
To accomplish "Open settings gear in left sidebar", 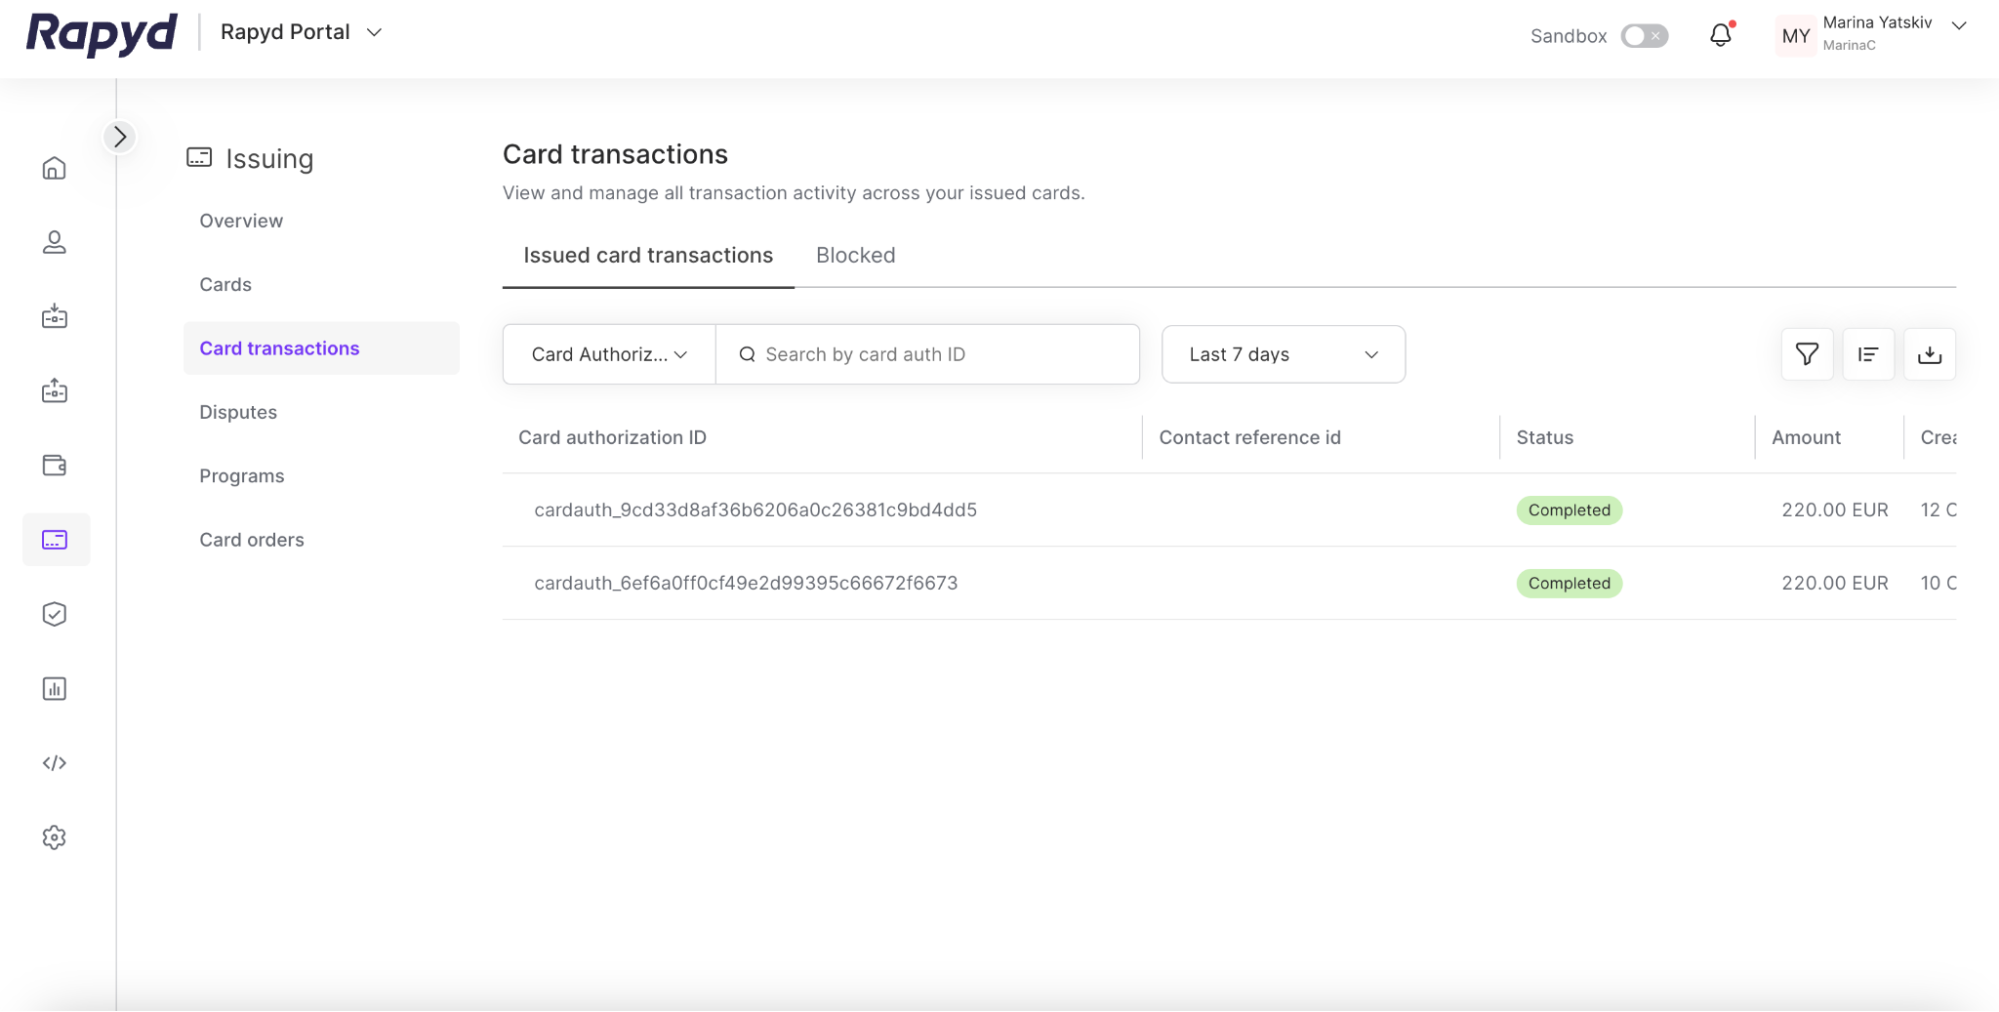I will click(54, 837).
